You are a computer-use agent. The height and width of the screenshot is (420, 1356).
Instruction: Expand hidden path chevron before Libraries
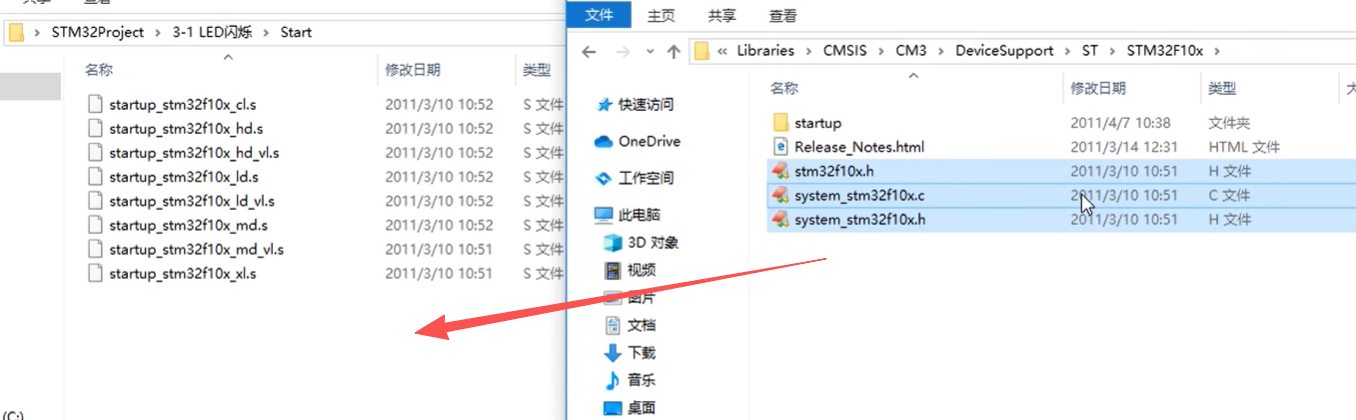click(x=723, y=50)
